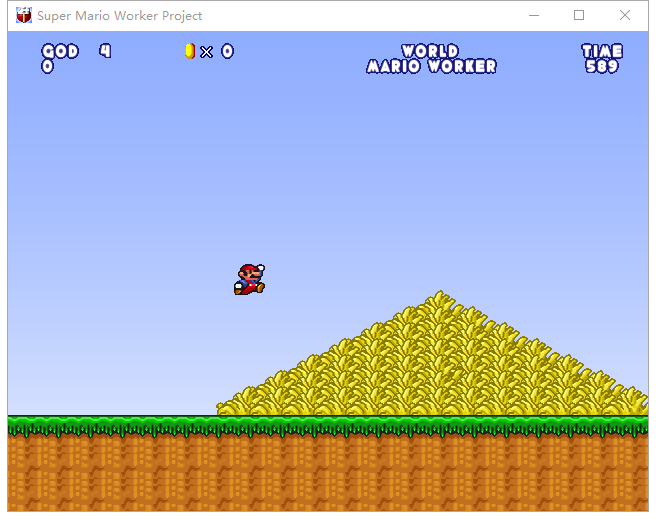Image resolution: width=656 pixels, height=519 pixels.
Task: Click the 'TIME' label
Action: (x=602, y=51)
